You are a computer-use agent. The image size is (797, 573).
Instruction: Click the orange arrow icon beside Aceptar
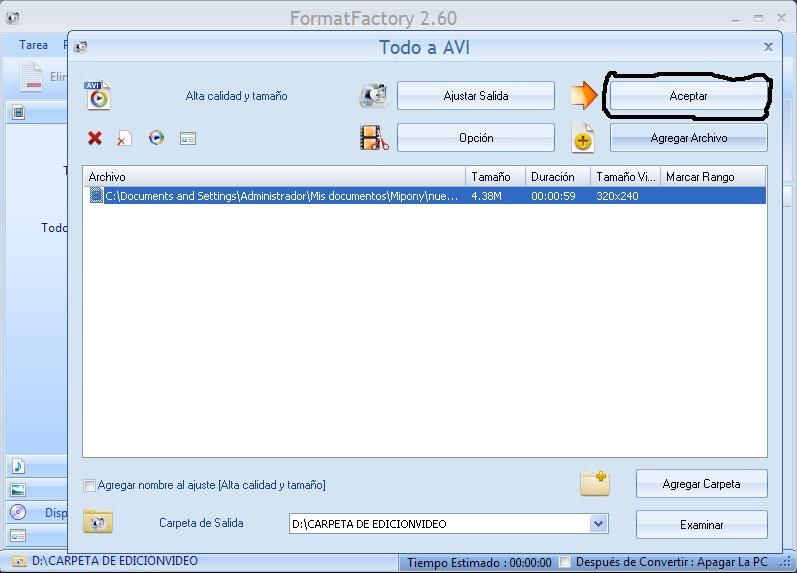point(584,96)
